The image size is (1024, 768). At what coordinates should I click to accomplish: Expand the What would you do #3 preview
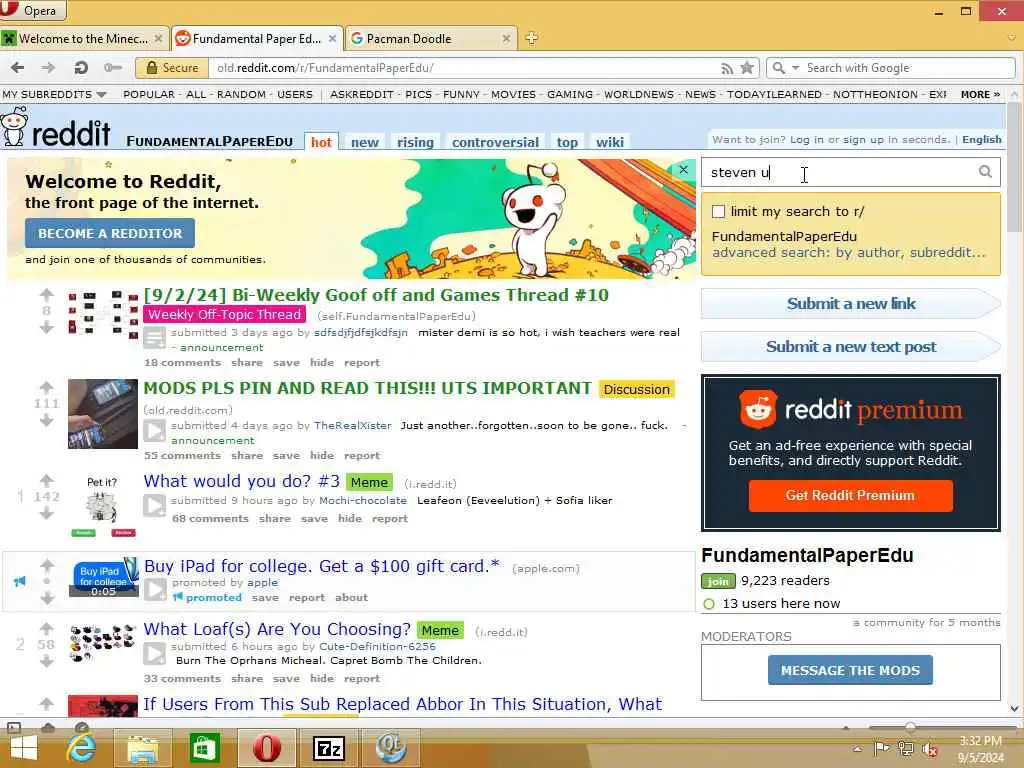pyautogui.click(x=155, y=505)
